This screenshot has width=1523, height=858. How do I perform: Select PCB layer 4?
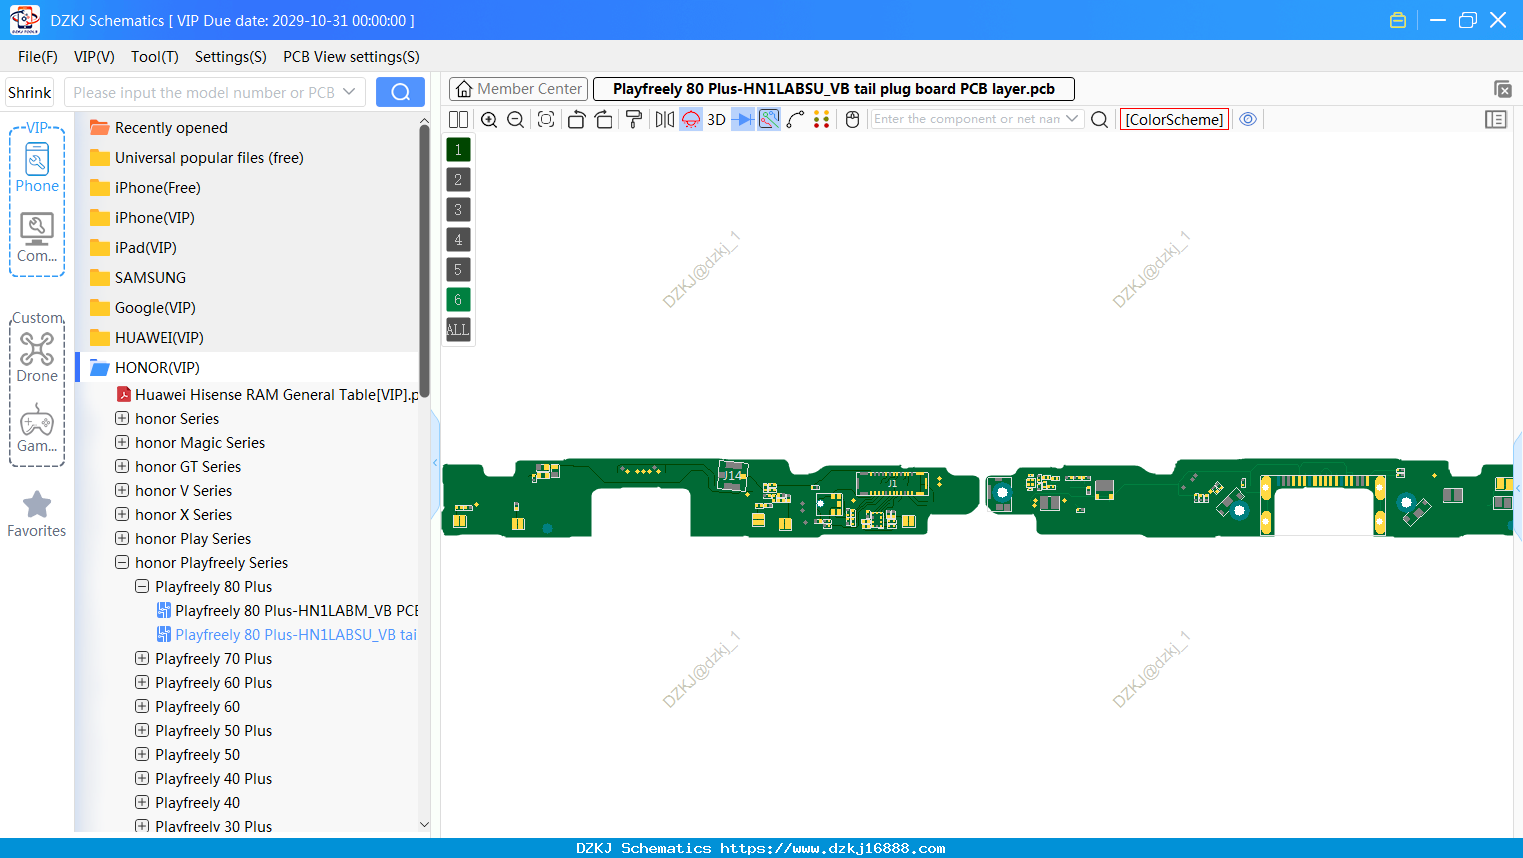(458, 240)
